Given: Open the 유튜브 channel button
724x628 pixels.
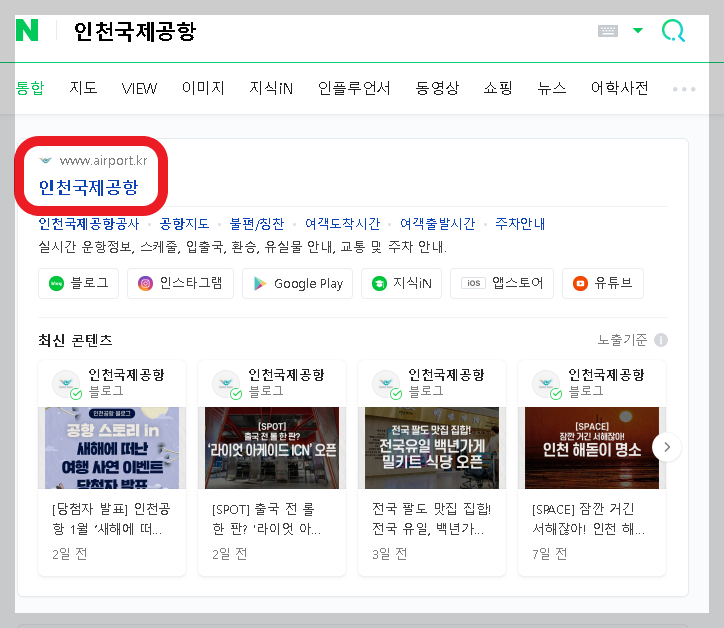Looking at the screenshot, I should pyautogui.click(x=603, y=284).
